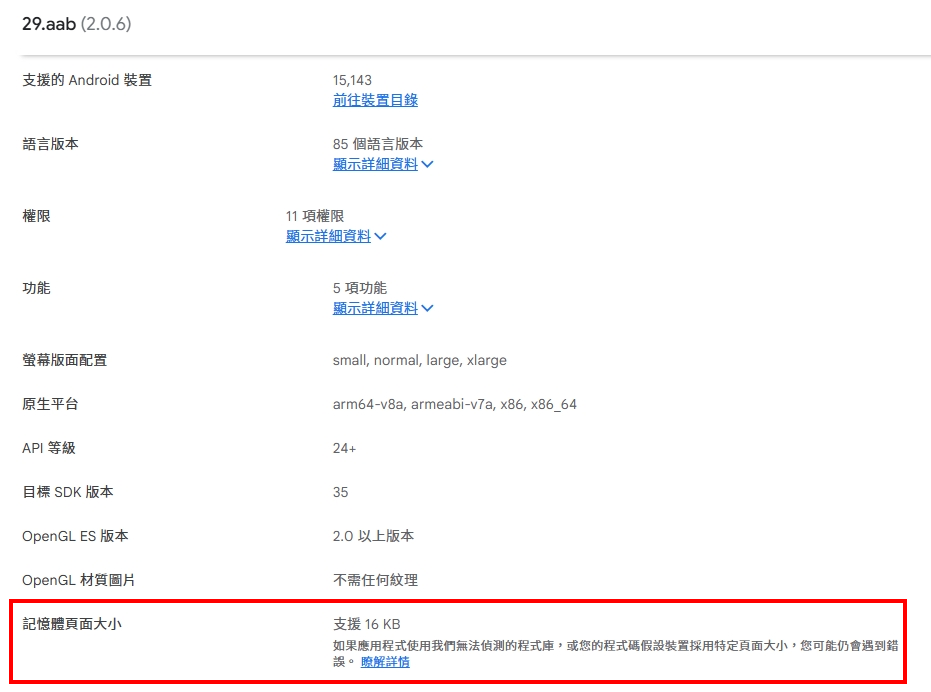Click the chevron icon beside language details link

[x=428, y=164]
